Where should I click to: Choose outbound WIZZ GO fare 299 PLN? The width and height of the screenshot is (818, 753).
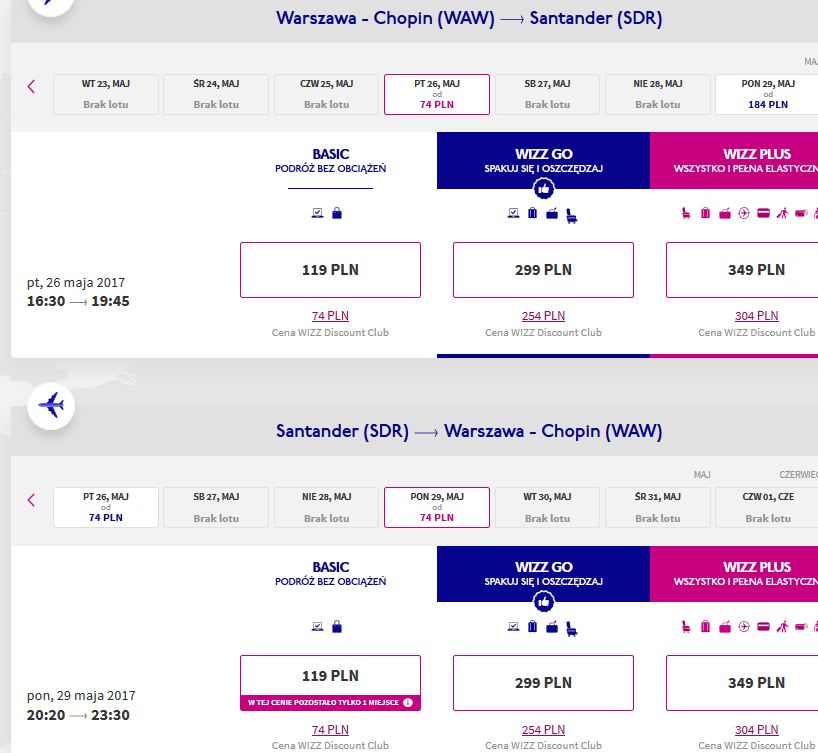(544, 270)
